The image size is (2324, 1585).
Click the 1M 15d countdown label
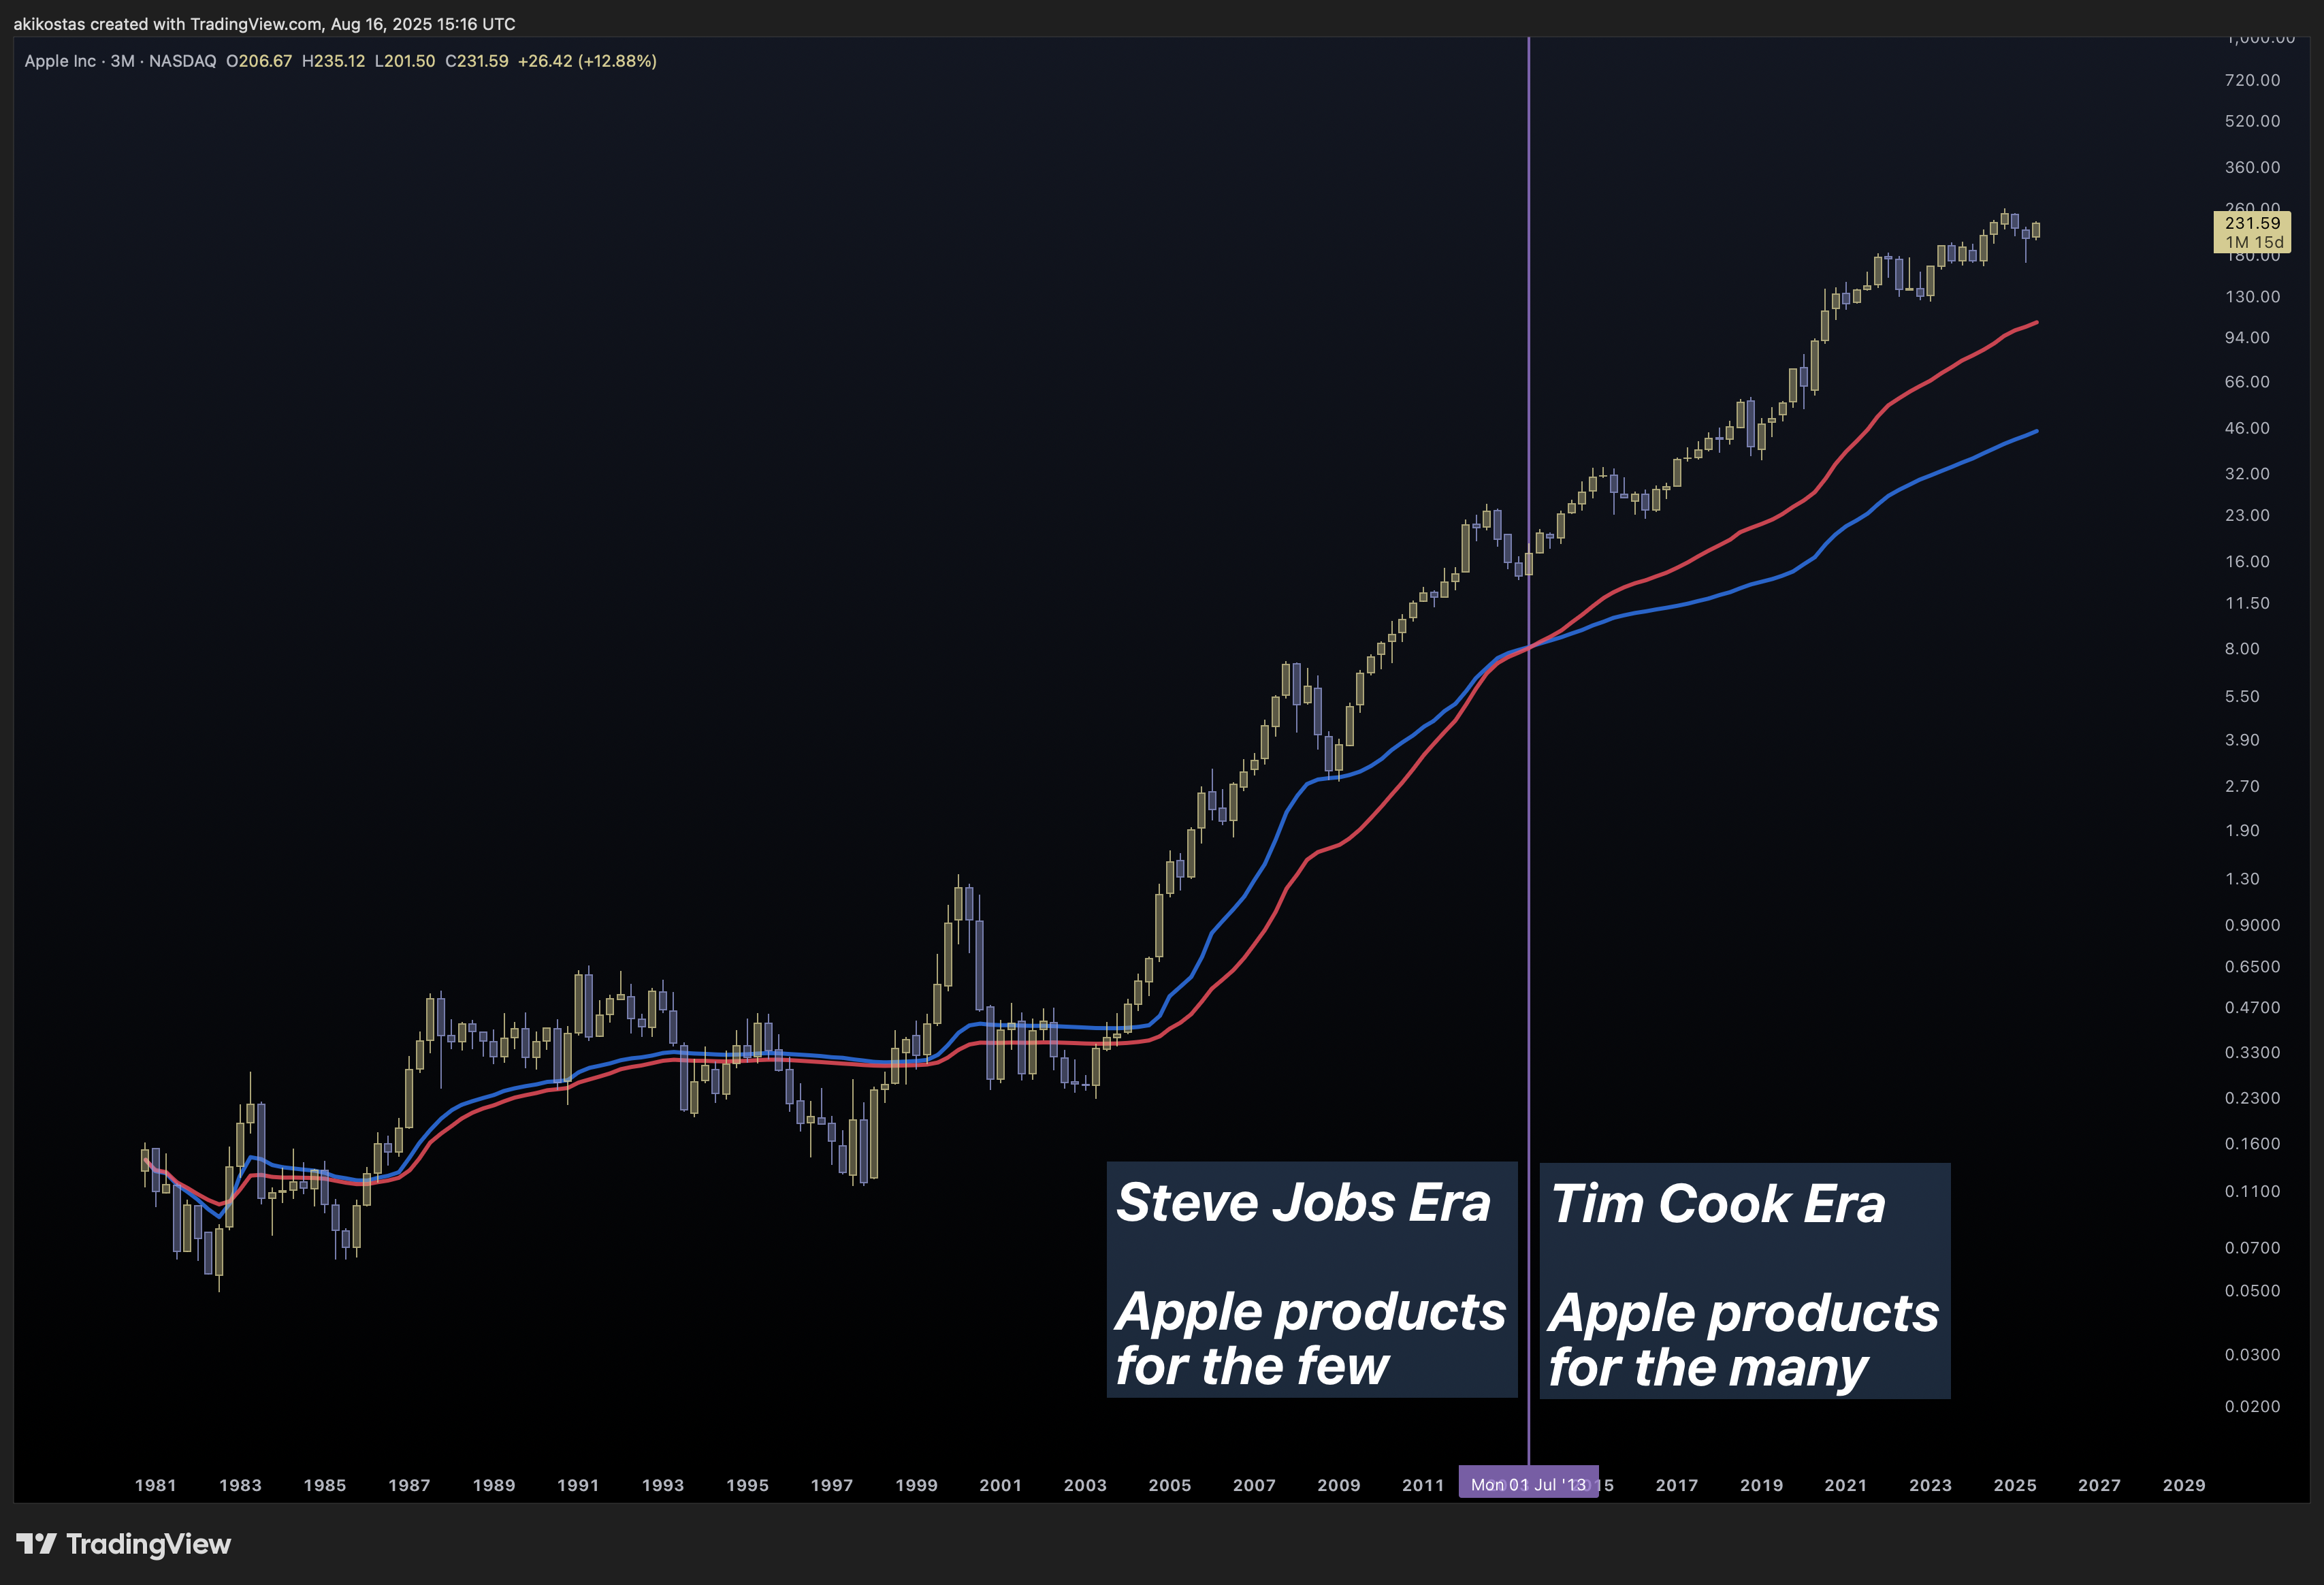click(2254, 242)
